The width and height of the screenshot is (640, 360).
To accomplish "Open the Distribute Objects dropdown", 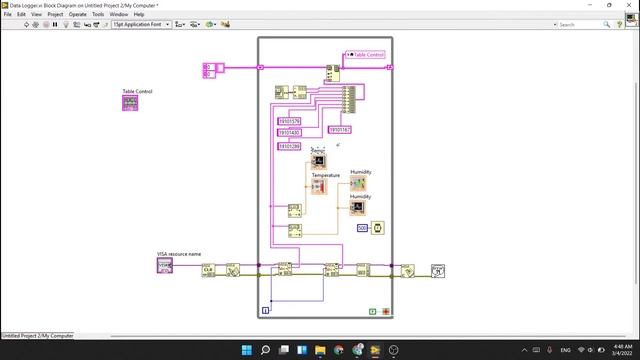I will 195,24.
